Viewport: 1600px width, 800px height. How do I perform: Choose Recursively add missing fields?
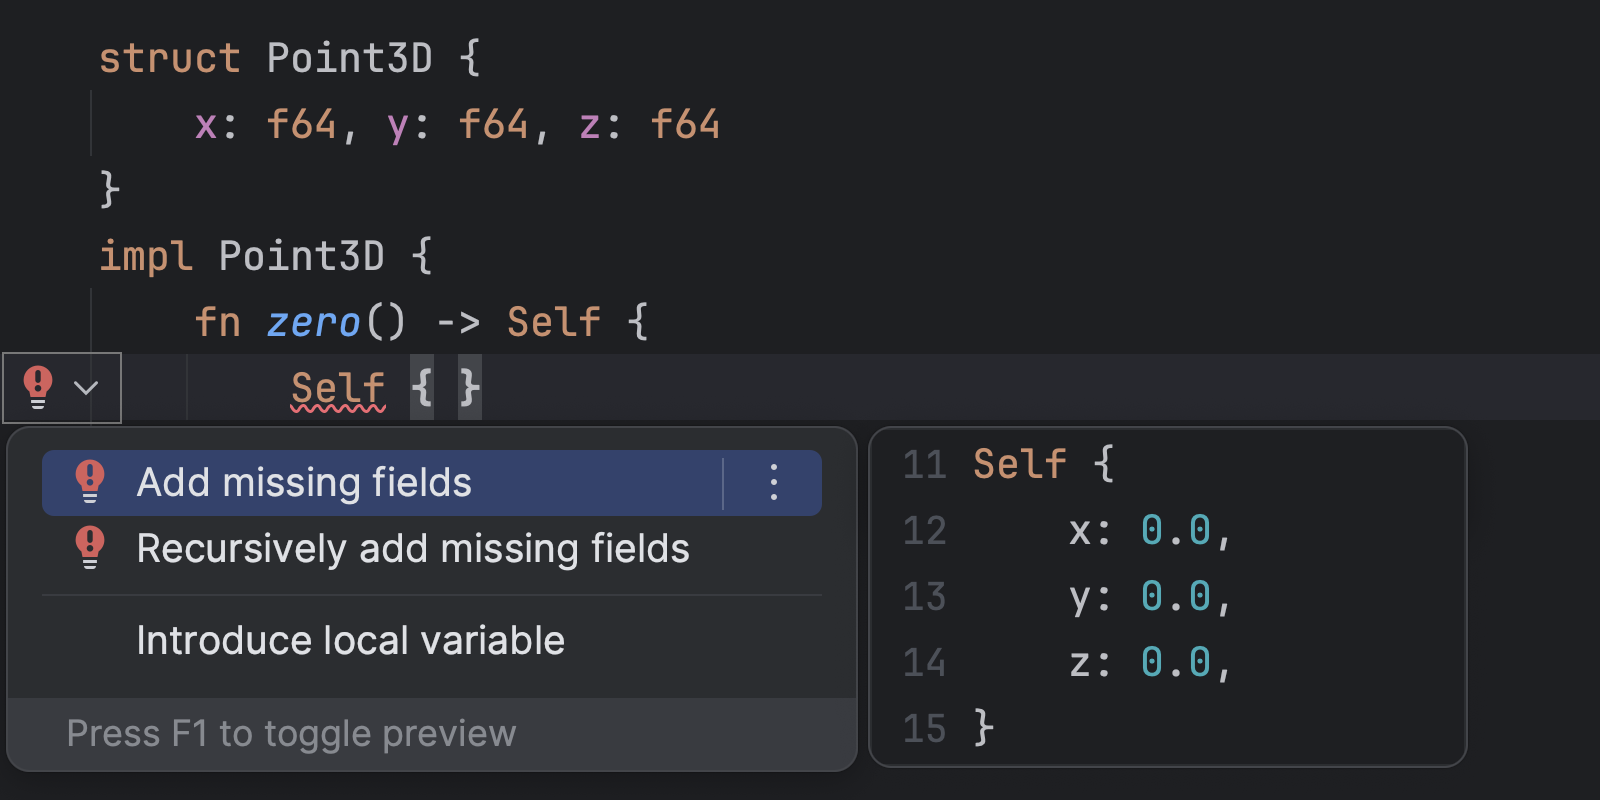point(412,548)
